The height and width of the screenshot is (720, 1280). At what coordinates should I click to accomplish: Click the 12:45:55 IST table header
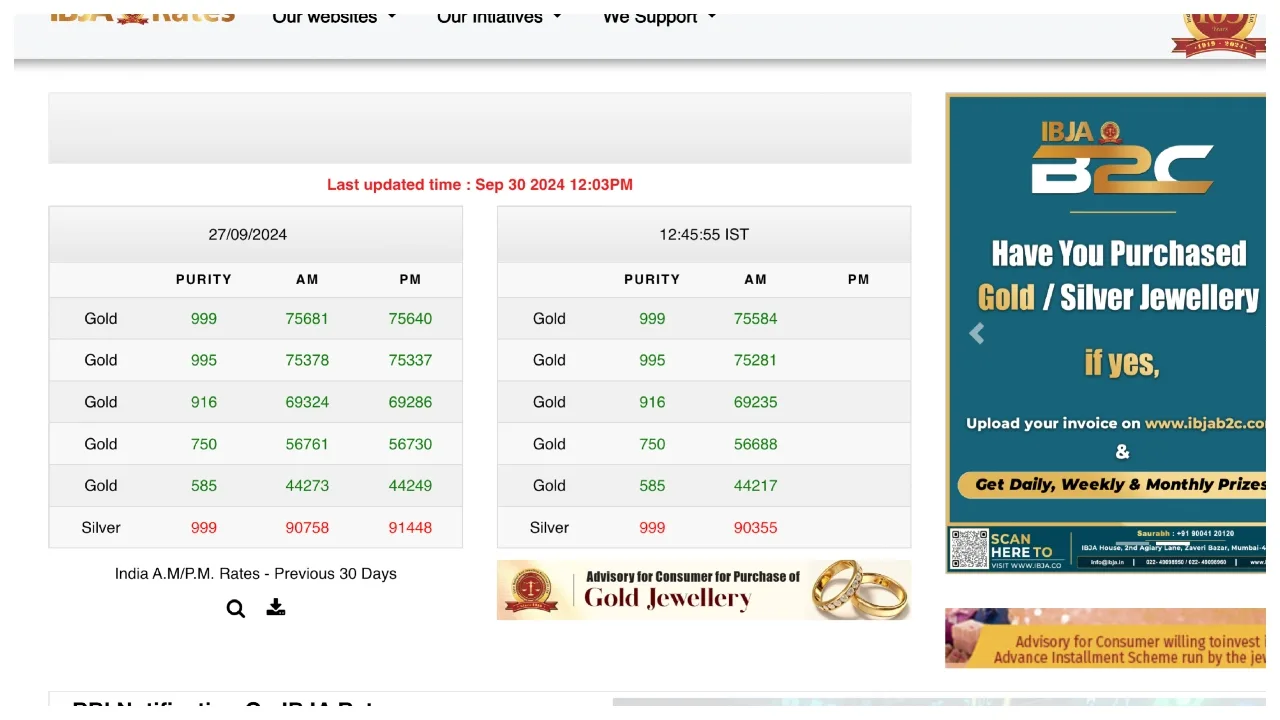[704, 235]
